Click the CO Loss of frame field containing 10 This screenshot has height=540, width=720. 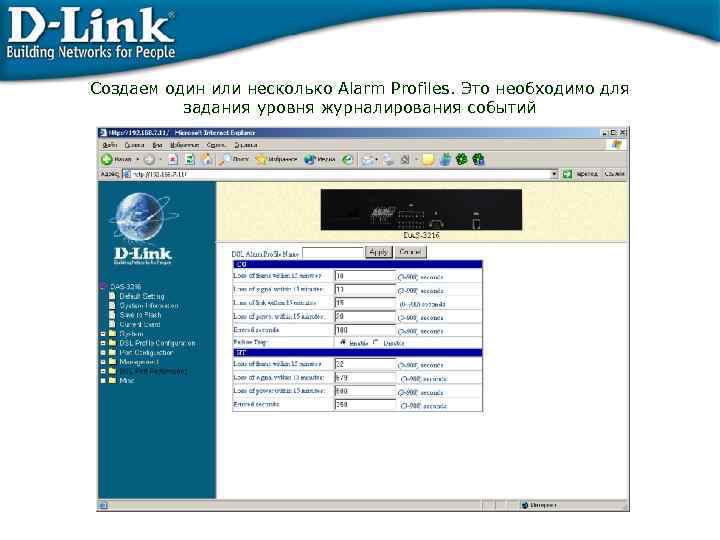click(x=365, y=276)
